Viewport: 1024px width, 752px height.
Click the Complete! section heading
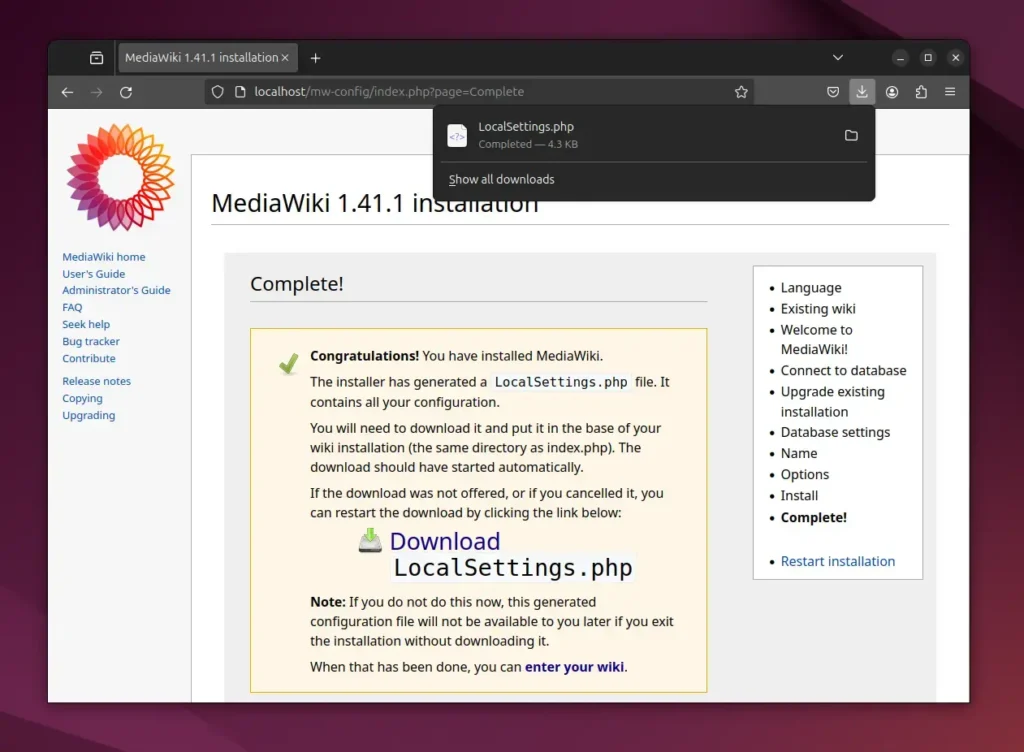tap(297, 284)
